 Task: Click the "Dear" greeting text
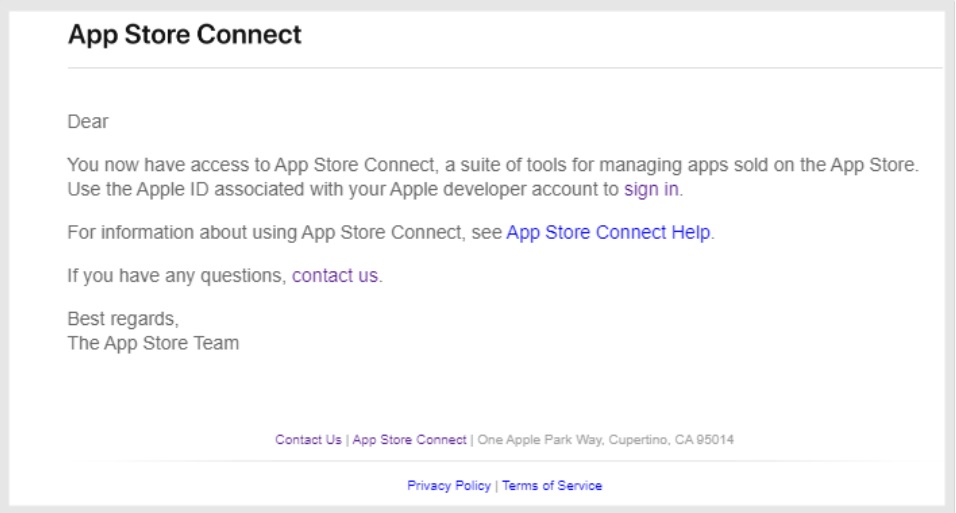click(88, 122)
